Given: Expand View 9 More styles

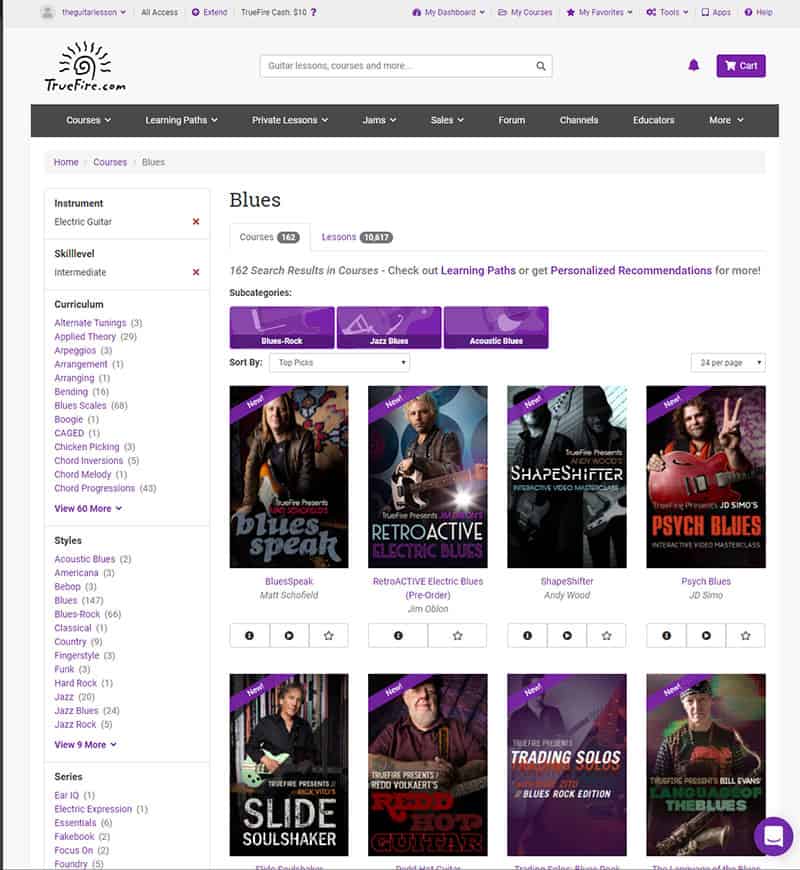Looking at the screenshot, I should [x=85, y=745].
